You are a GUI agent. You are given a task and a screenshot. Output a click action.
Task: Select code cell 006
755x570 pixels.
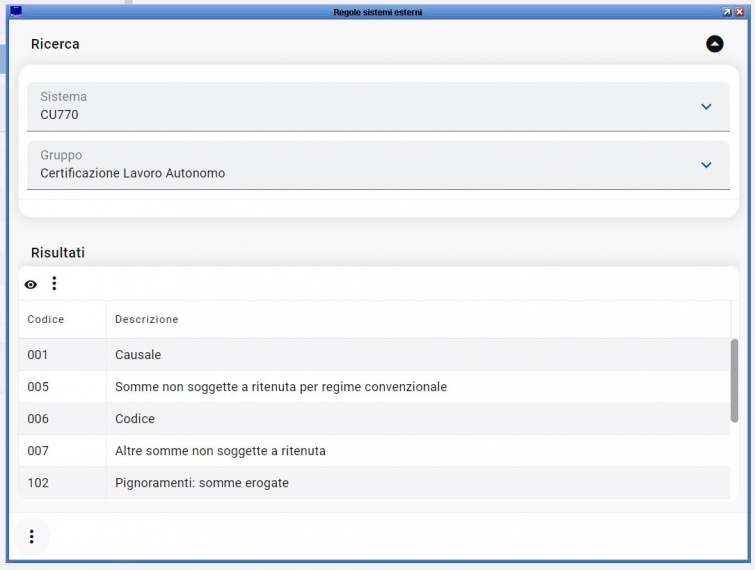tap(63, 419)
